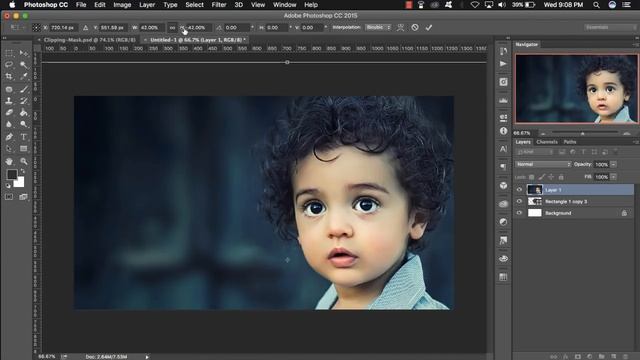This screenshot has height=360, width=640.
Task: Click the background color swatch
Action: [20, 182]
